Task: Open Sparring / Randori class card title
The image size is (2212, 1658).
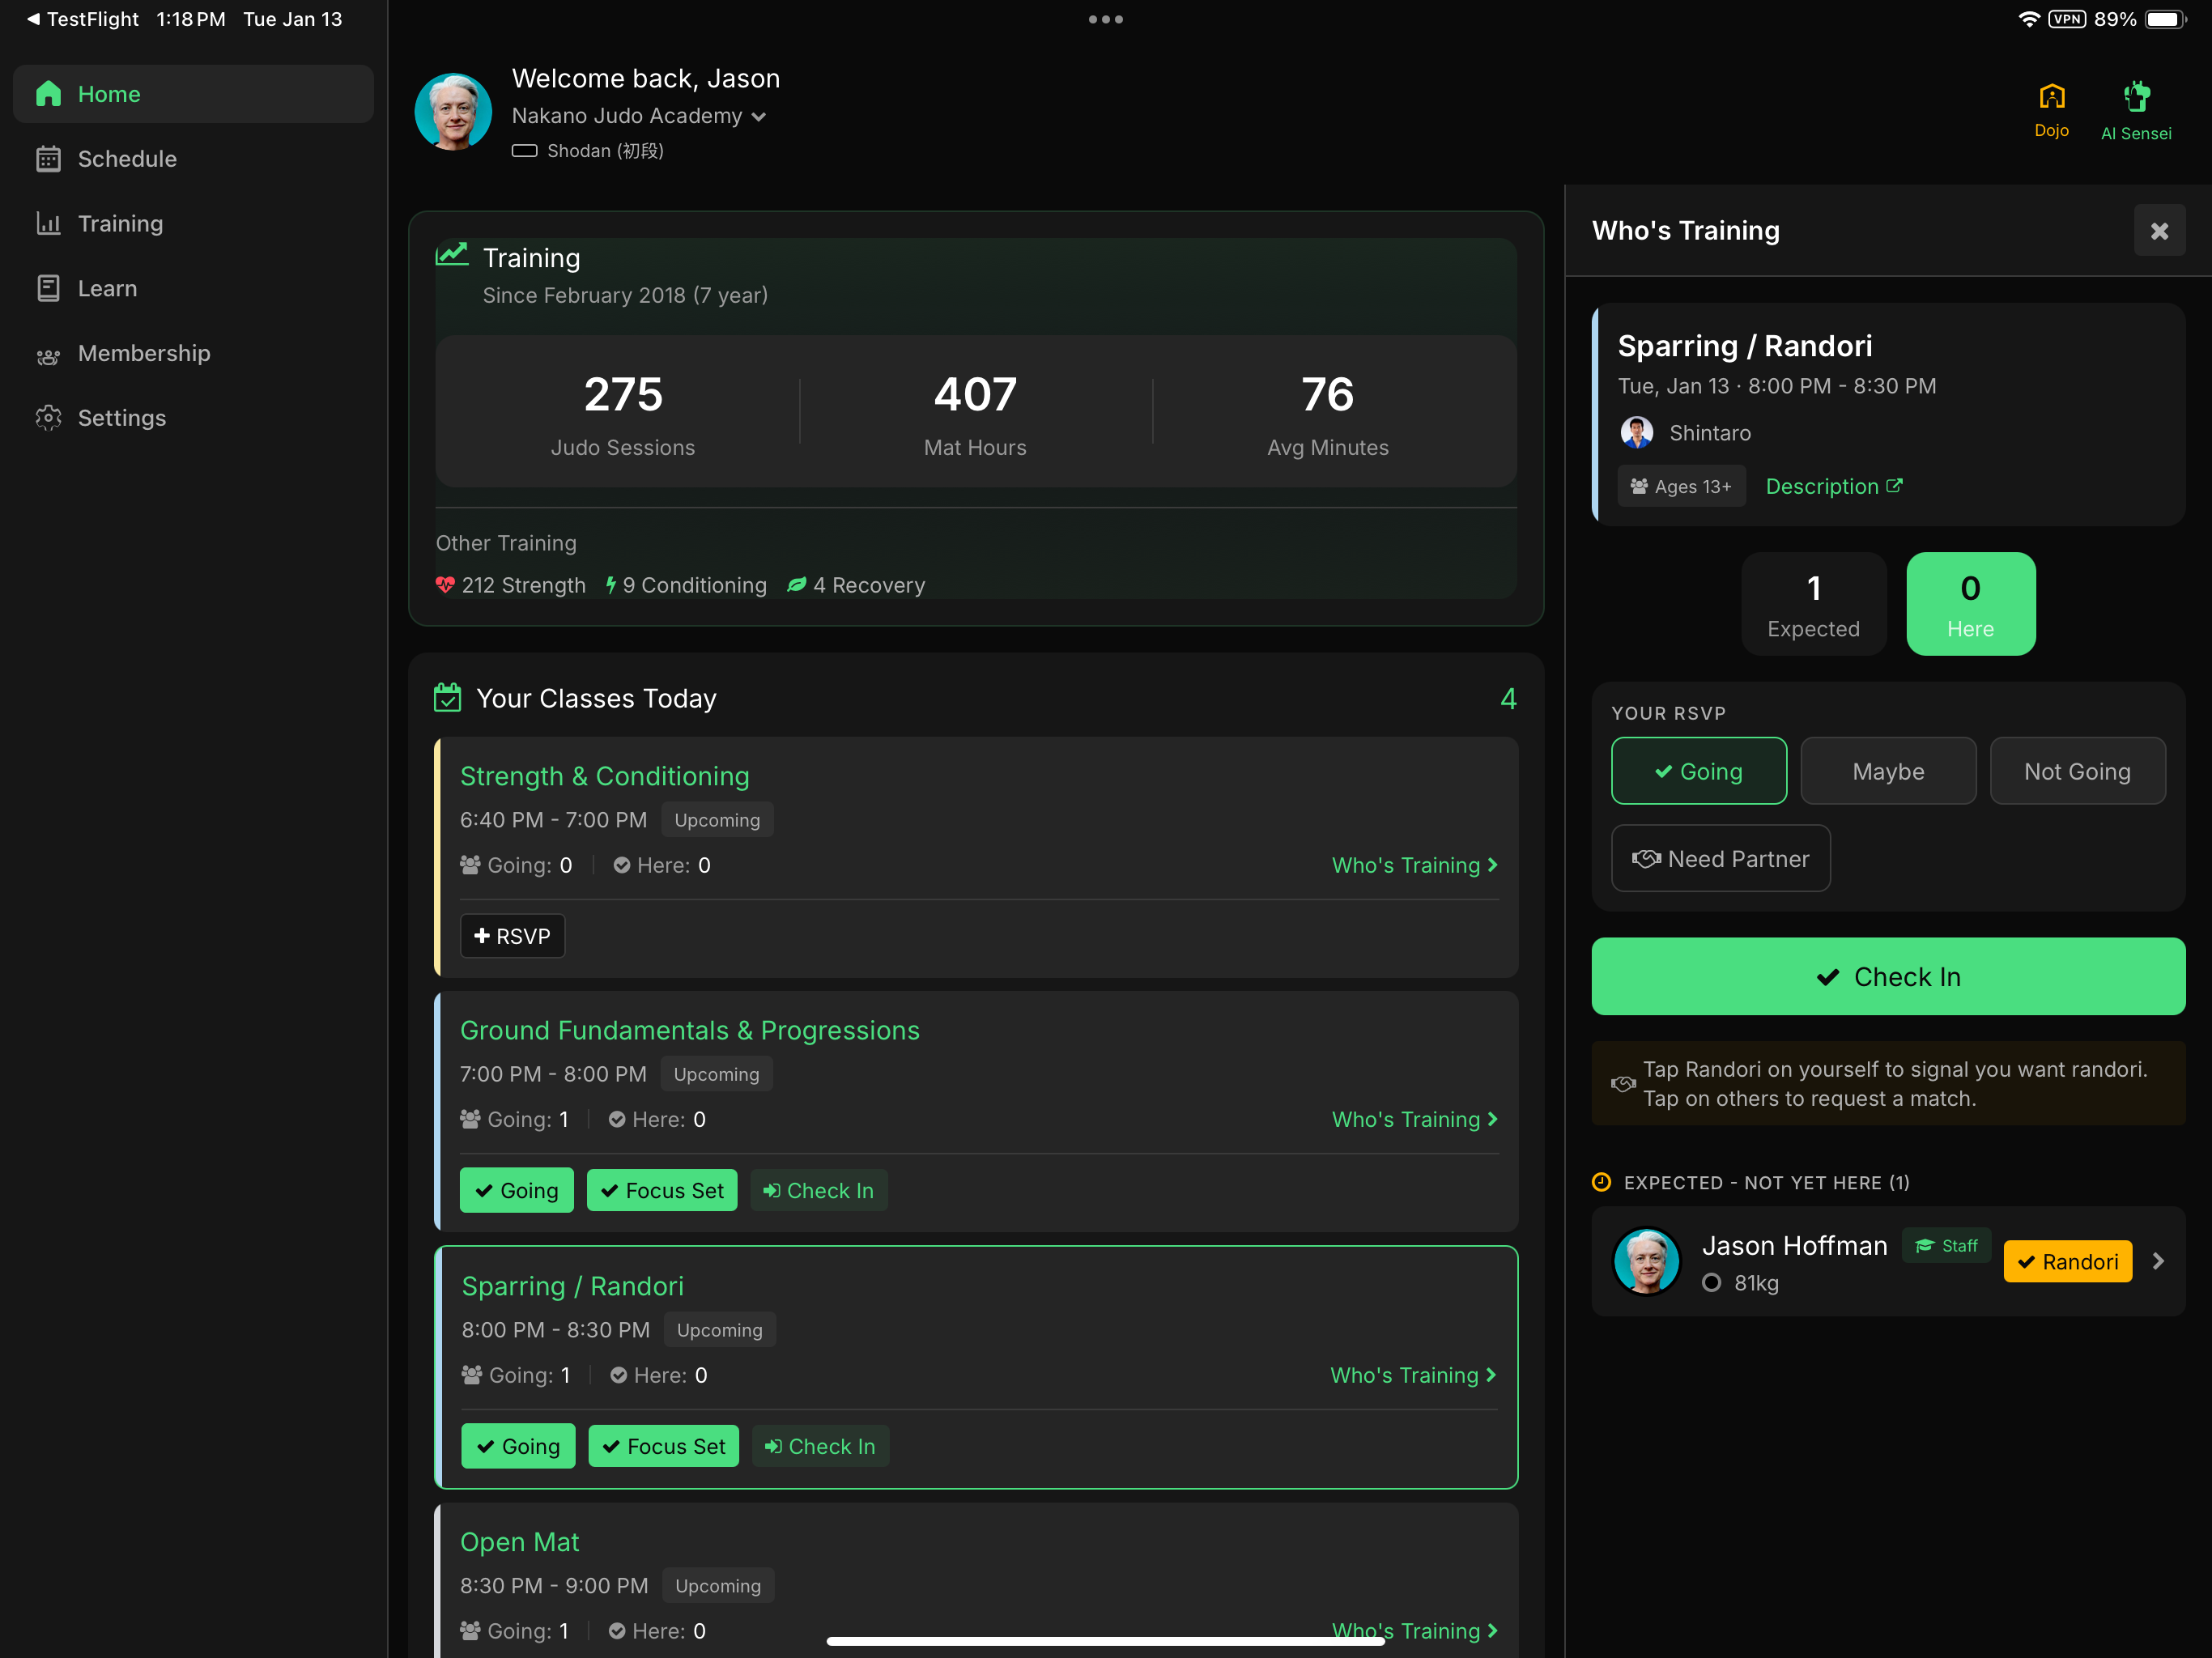Action: [x=572, y=1286]
